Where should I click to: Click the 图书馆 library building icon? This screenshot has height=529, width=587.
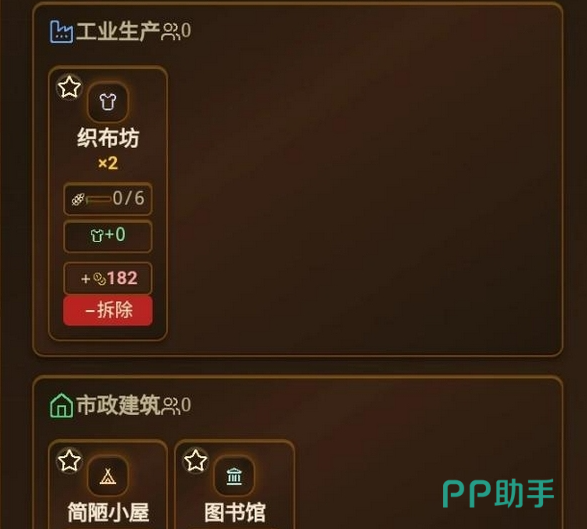click(x=234, y=476)
